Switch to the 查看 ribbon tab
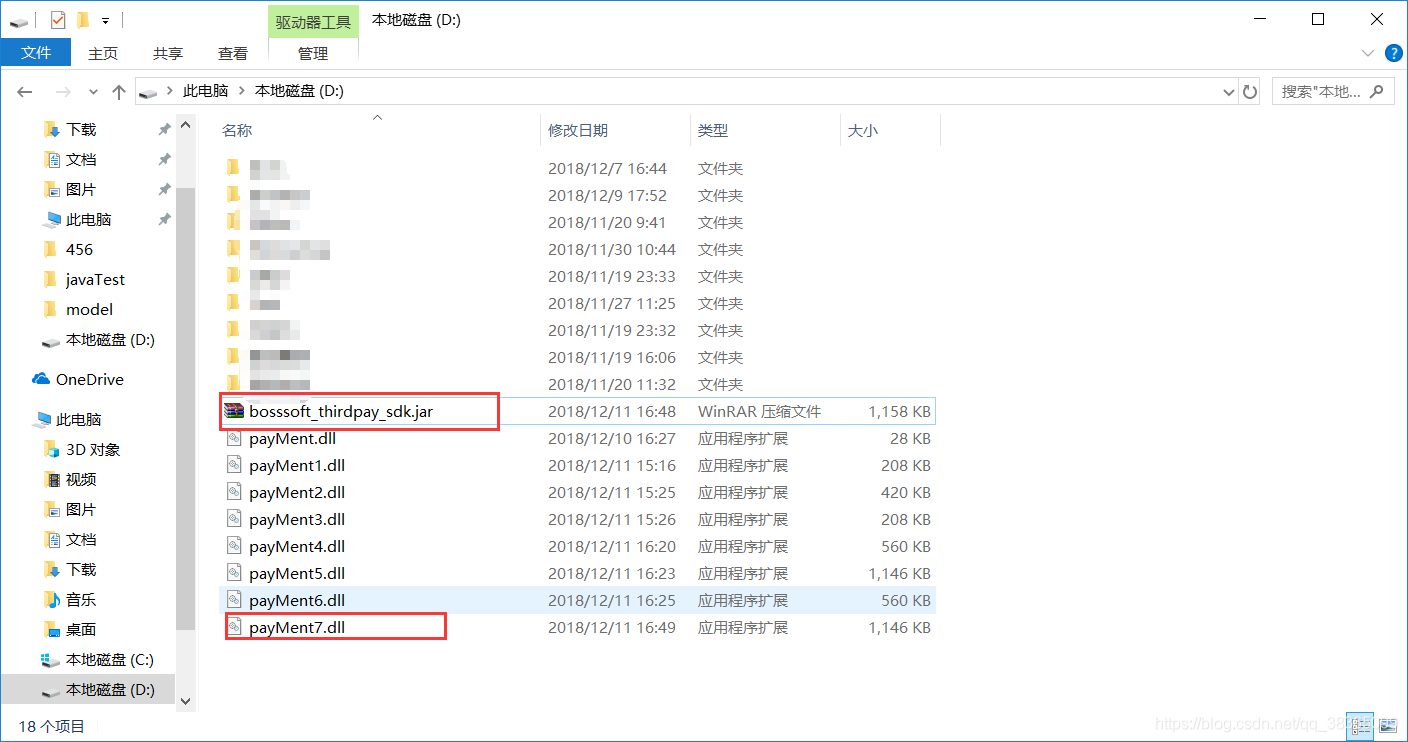Image resolution: width=1408 pixels, height=742 pixels. [x=233, y=53]
